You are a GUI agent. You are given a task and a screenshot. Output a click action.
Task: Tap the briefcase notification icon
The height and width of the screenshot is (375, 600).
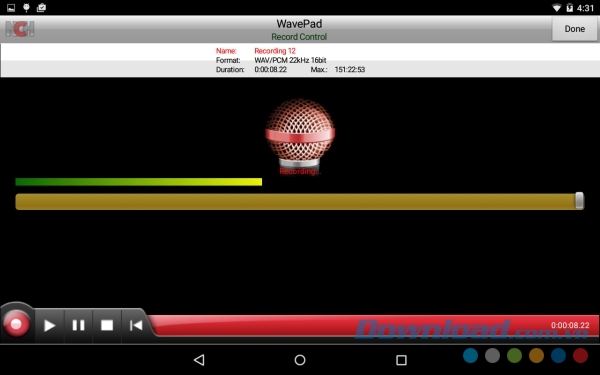tap(41, 8)
